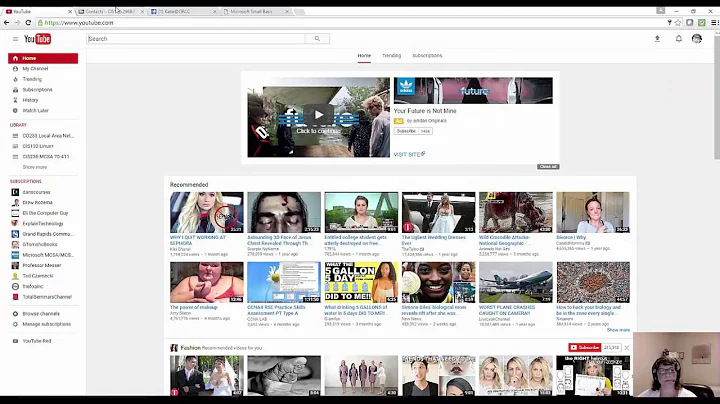Open Worst Plane Crashes thumbnail
Screen dimensions: 720x404
[516, 282]
